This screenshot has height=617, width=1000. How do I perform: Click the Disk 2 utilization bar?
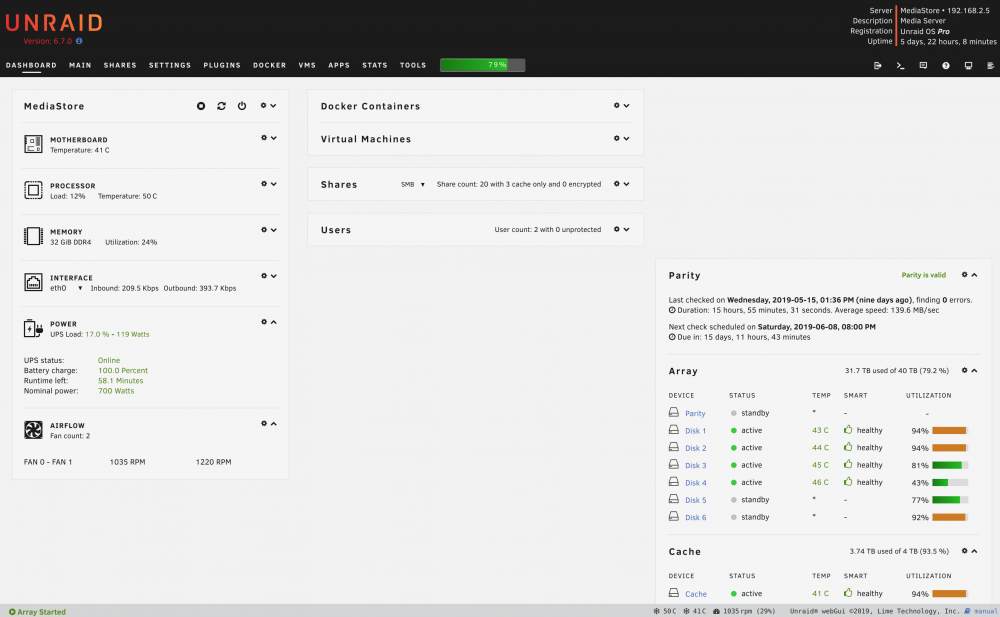tap(950, 448)
